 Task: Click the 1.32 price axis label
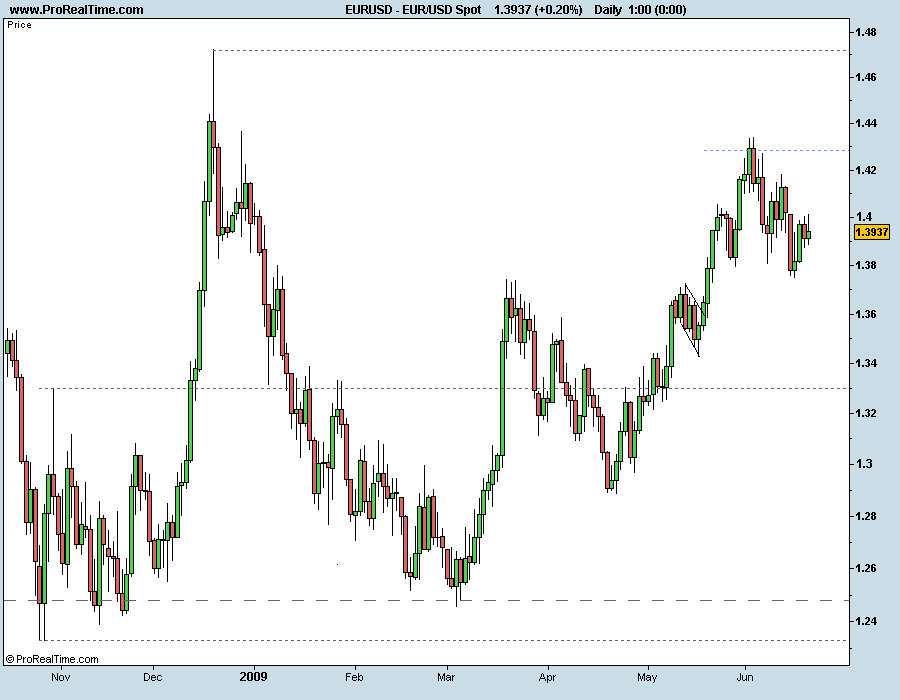(866, 413)
